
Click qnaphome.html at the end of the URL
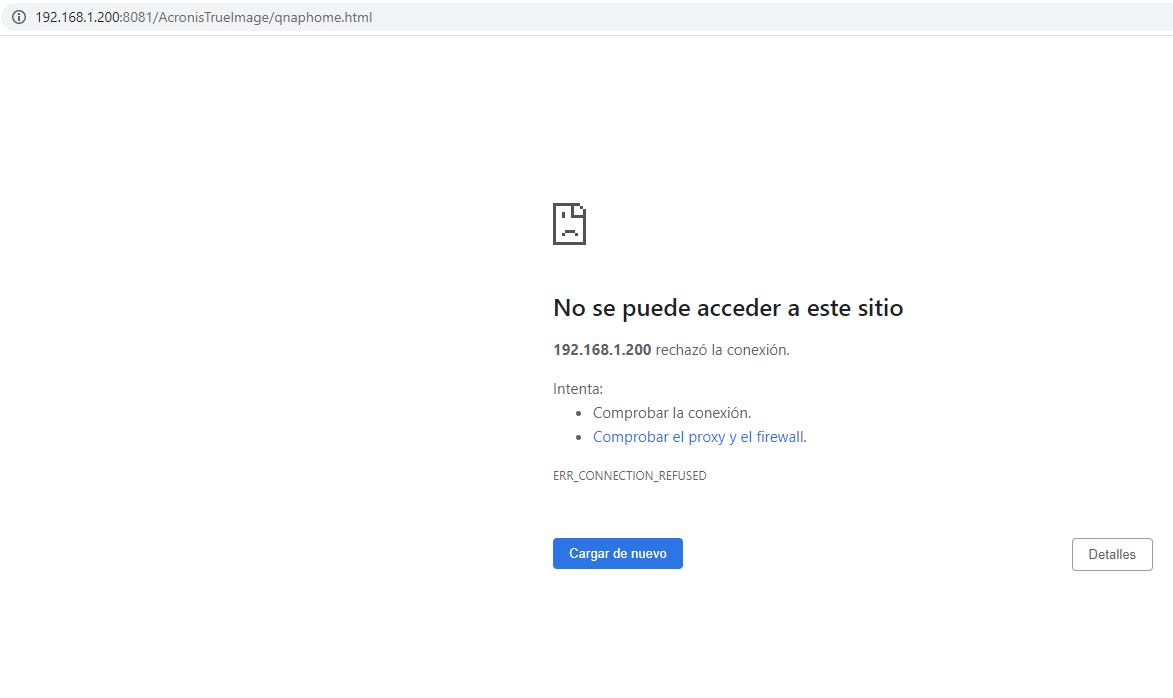[325, 17]
